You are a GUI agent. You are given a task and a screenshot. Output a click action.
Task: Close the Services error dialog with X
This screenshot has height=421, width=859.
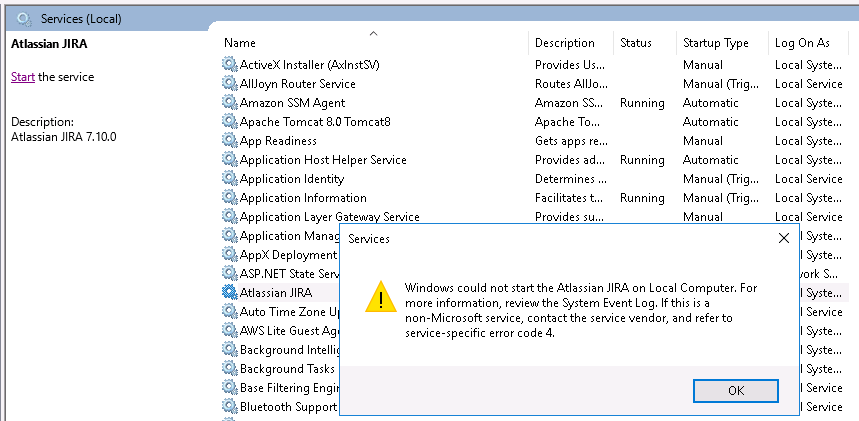[x=784, y=238]
